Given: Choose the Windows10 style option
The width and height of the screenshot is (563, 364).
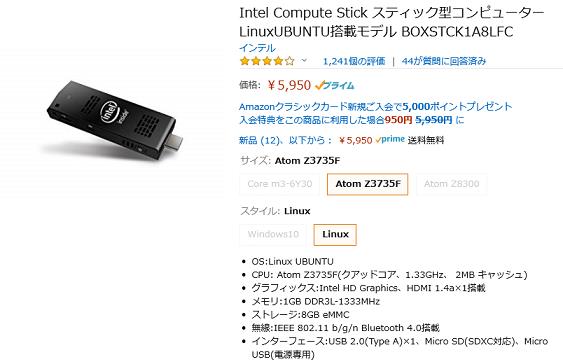Looking at the screenshot, I should tap(273, 234).
